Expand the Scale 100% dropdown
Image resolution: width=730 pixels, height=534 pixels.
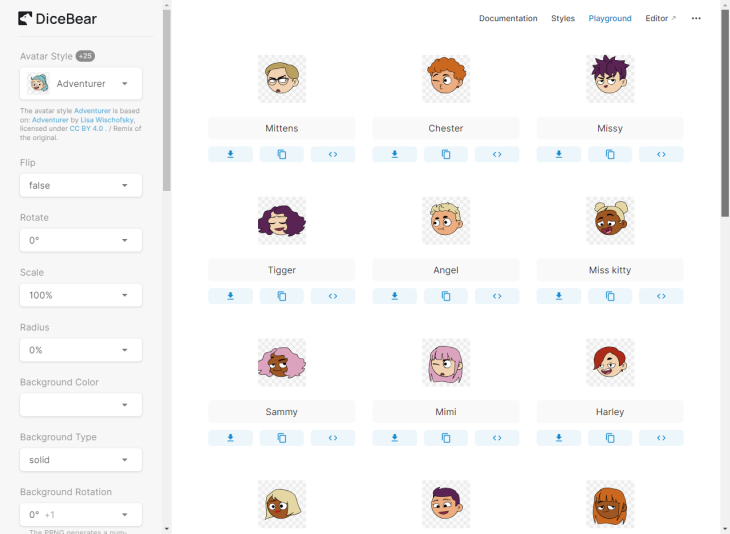(81, 295)
